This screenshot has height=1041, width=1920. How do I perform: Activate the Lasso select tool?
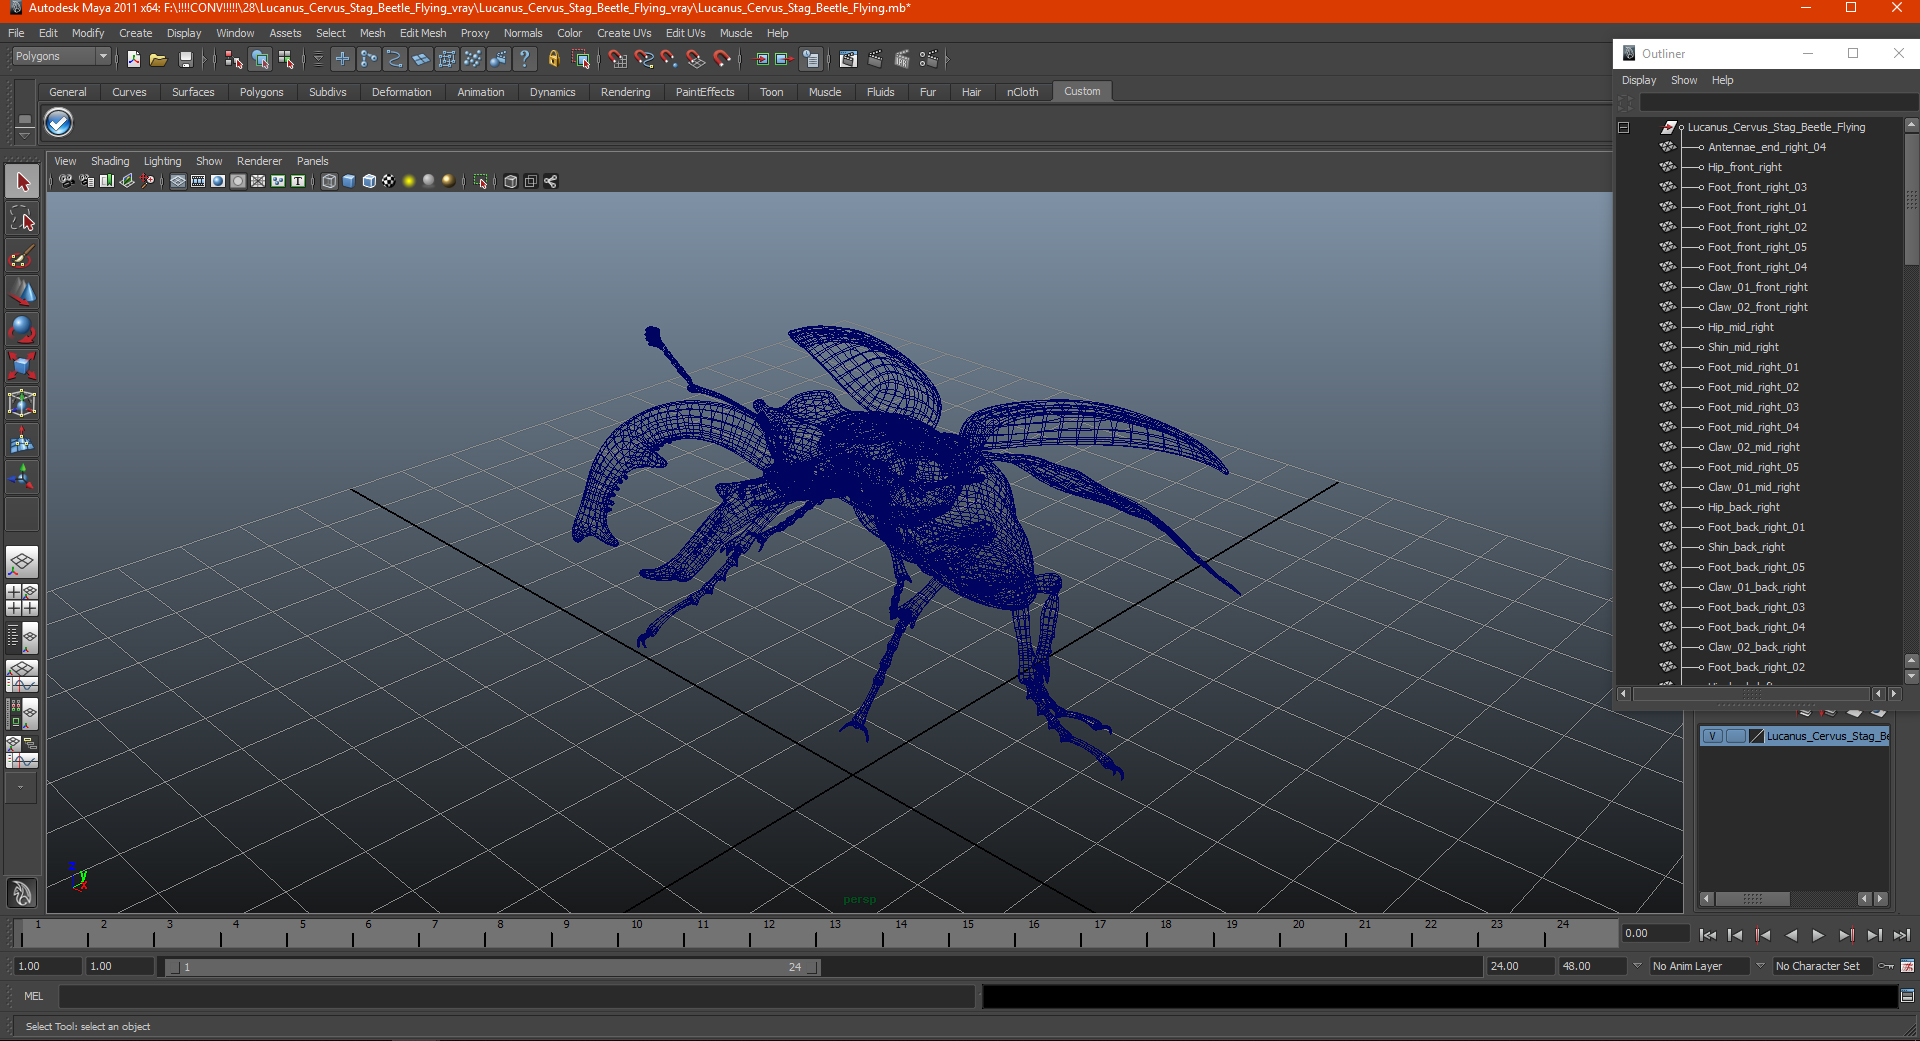(x=22, y=219)
